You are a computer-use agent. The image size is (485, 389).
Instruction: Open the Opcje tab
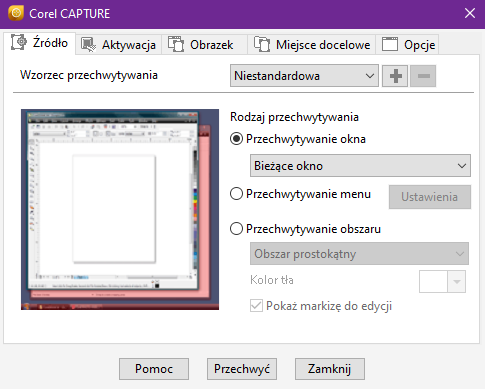pyautogui.click(x=407, y=45)
